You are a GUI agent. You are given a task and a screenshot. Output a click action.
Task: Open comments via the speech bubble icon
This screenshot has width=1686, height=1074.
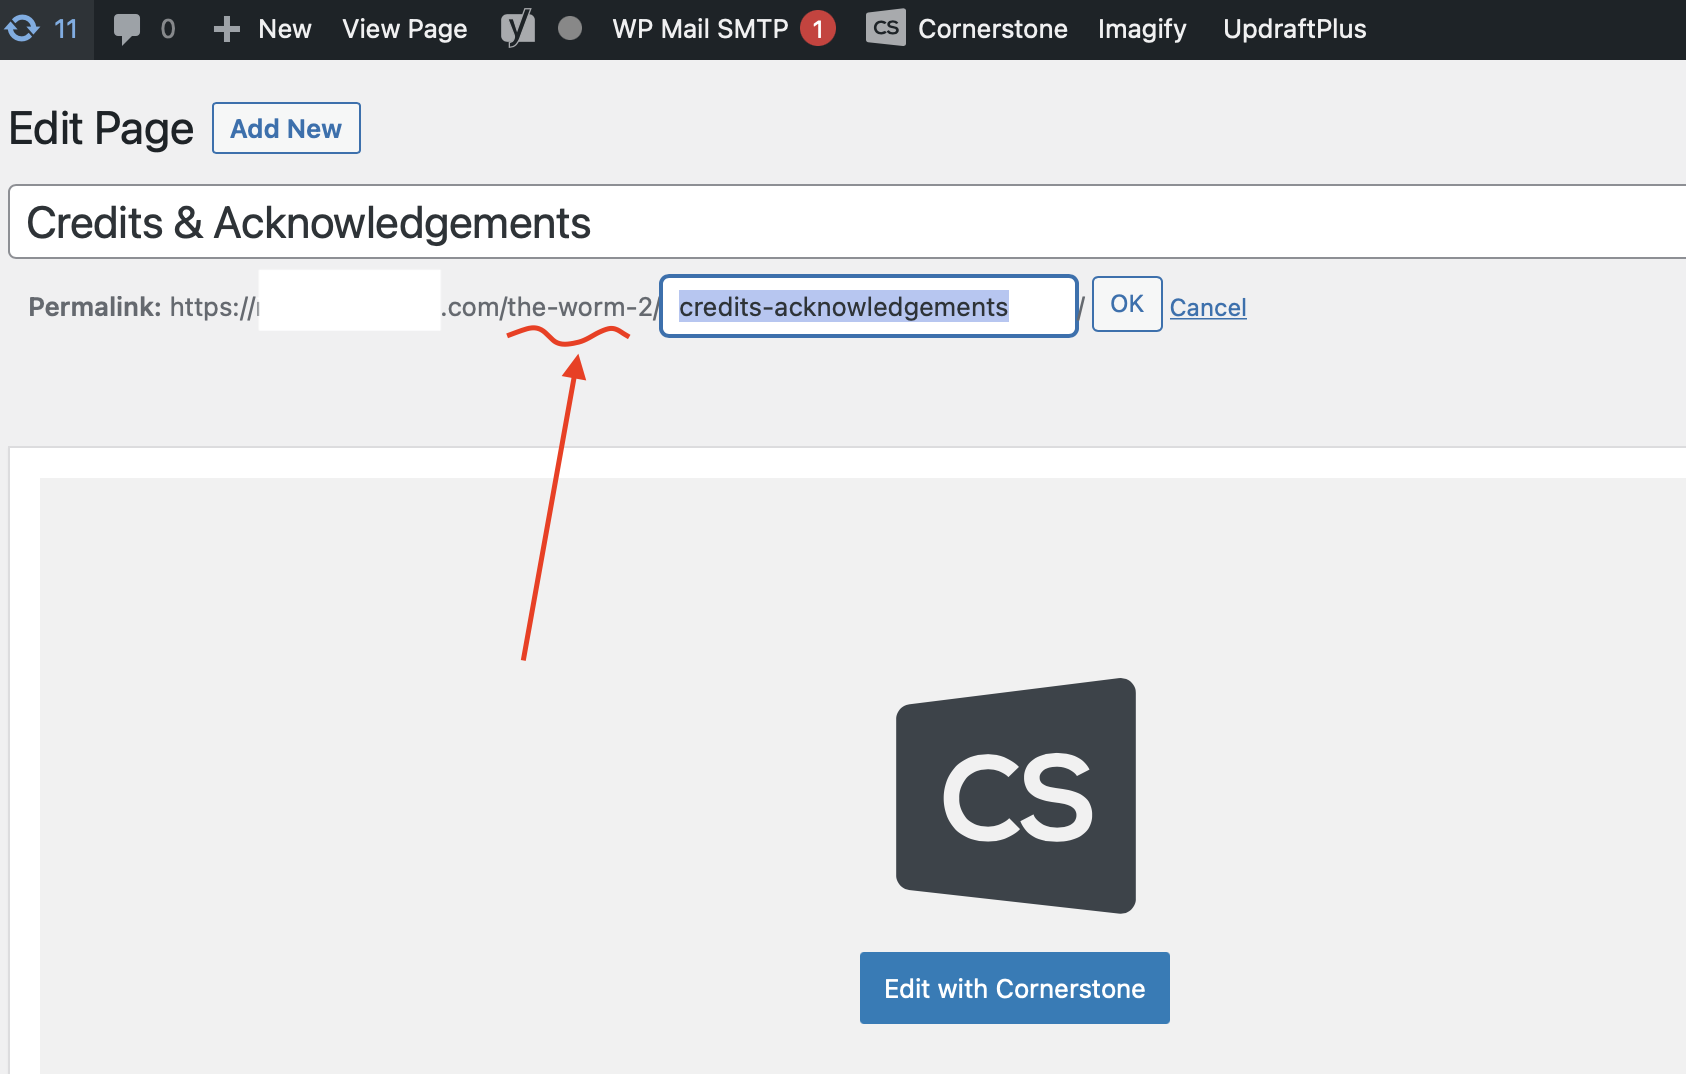tap(127, 29)
